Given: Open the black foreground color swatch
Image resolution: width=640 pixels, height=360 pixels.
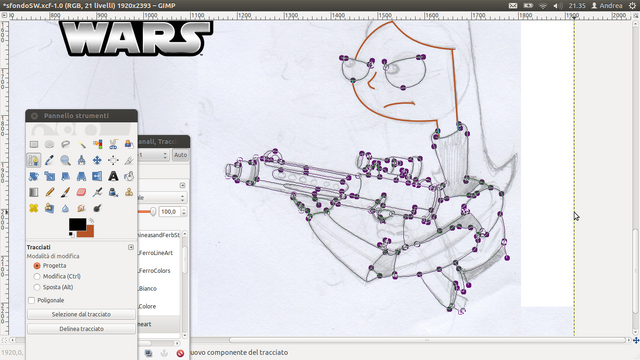Looking at the screenshot, I should [77, 224].
